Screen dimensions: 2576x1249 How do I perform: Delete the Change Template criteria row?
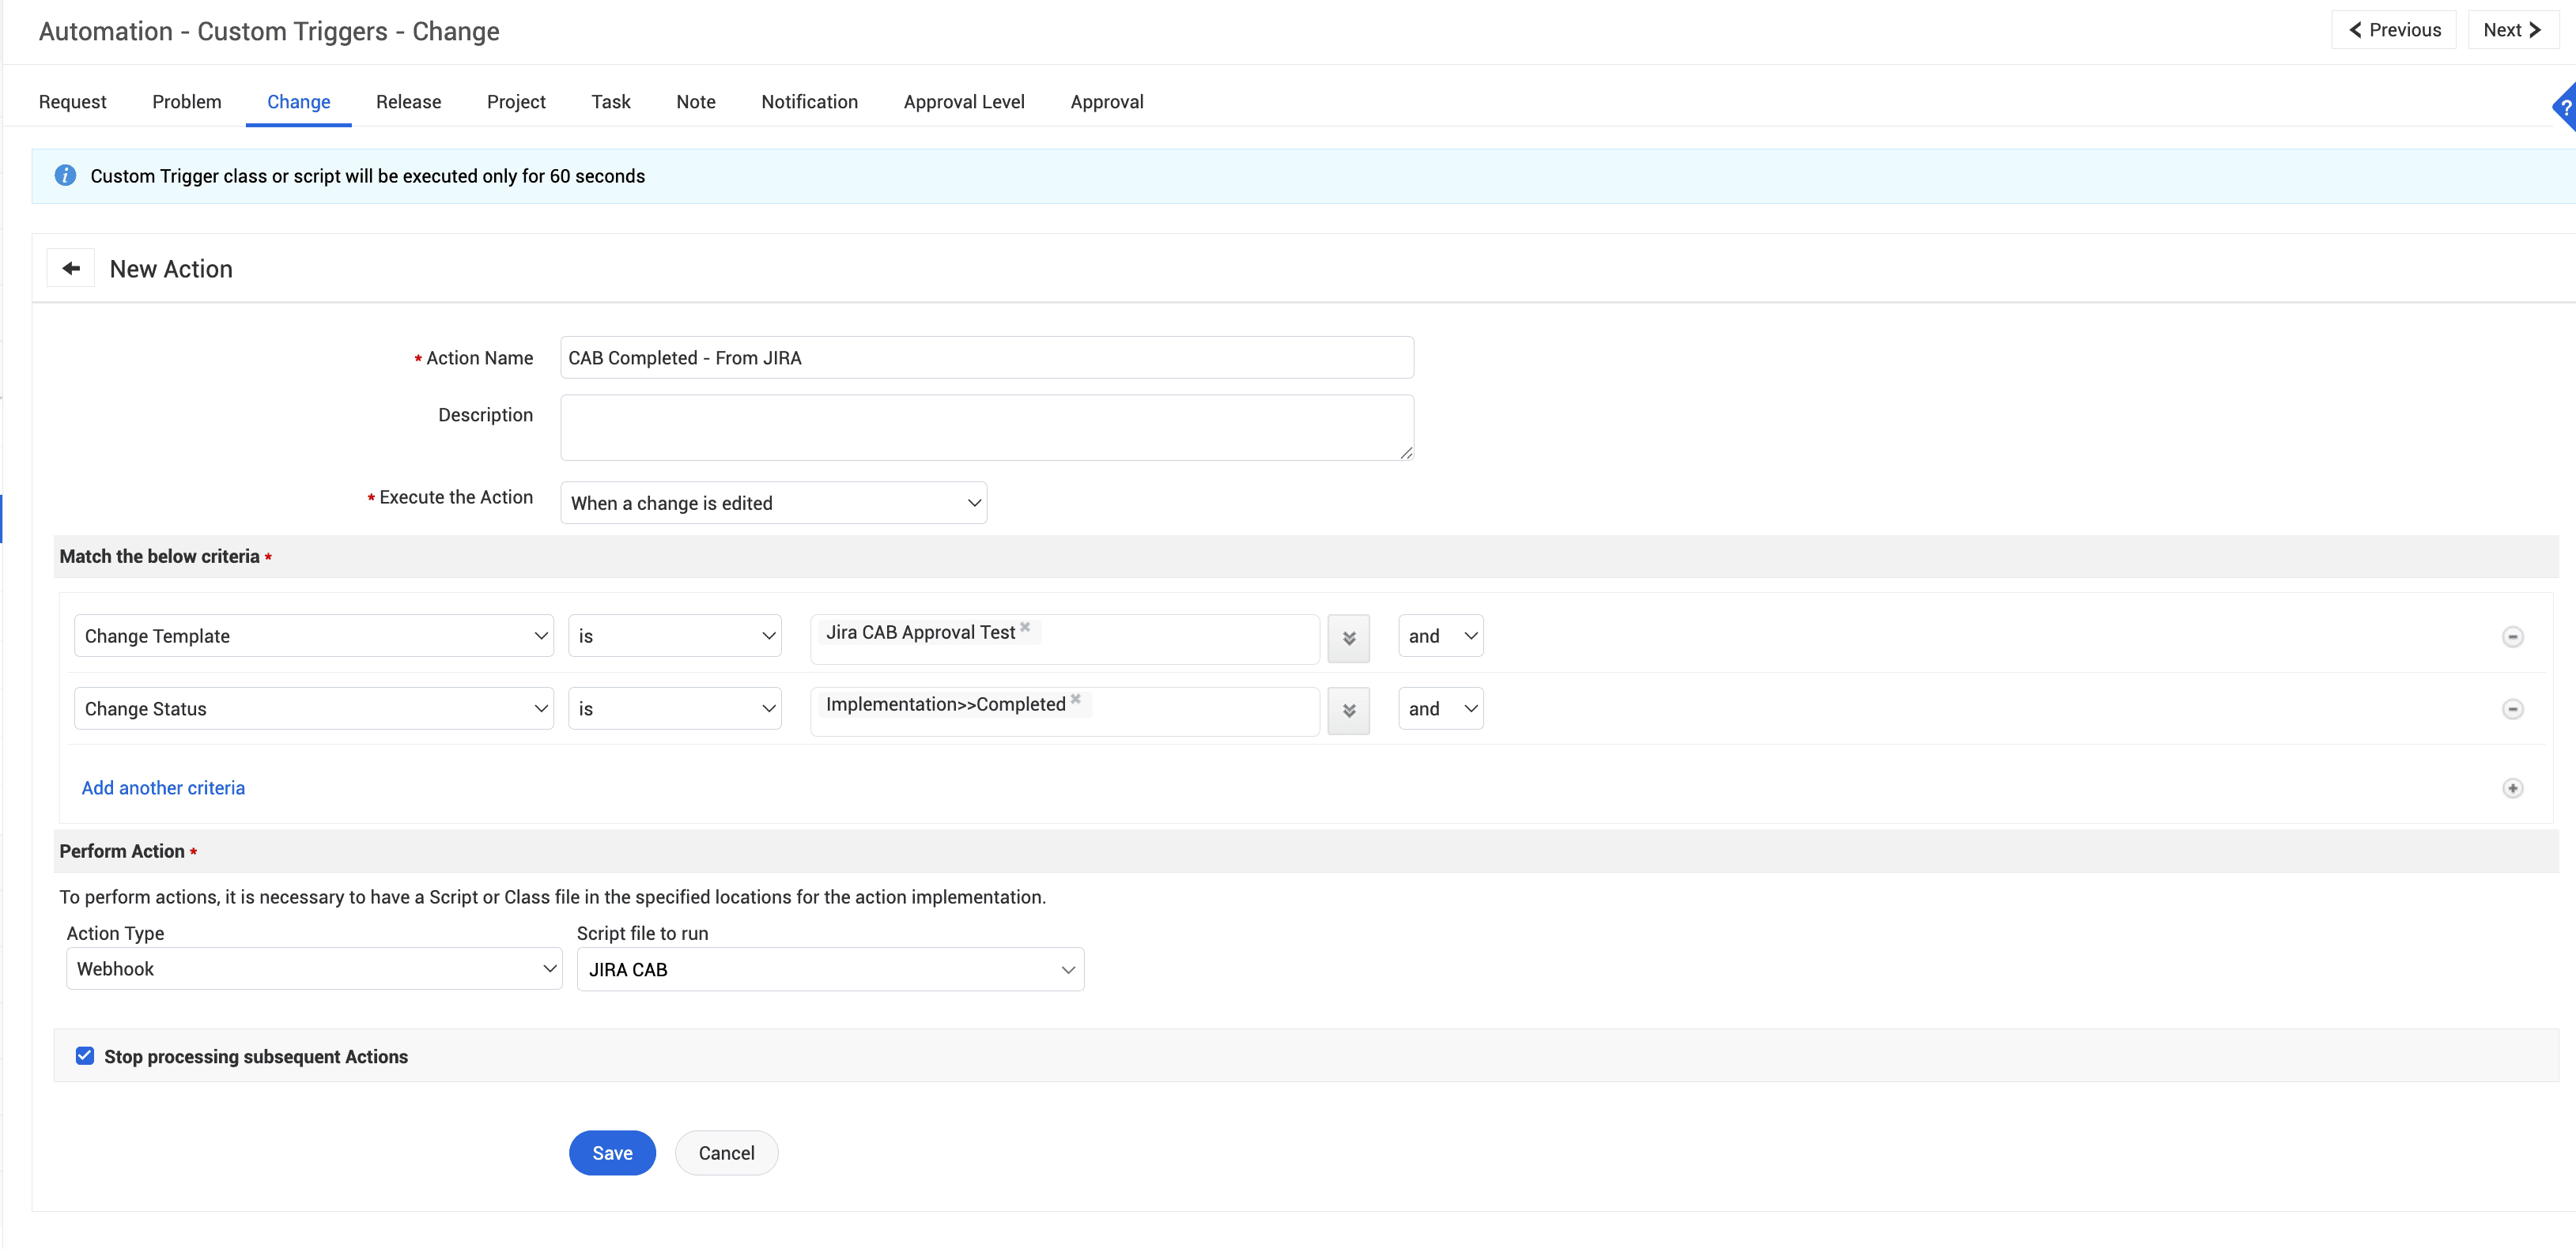[2513, 637]
